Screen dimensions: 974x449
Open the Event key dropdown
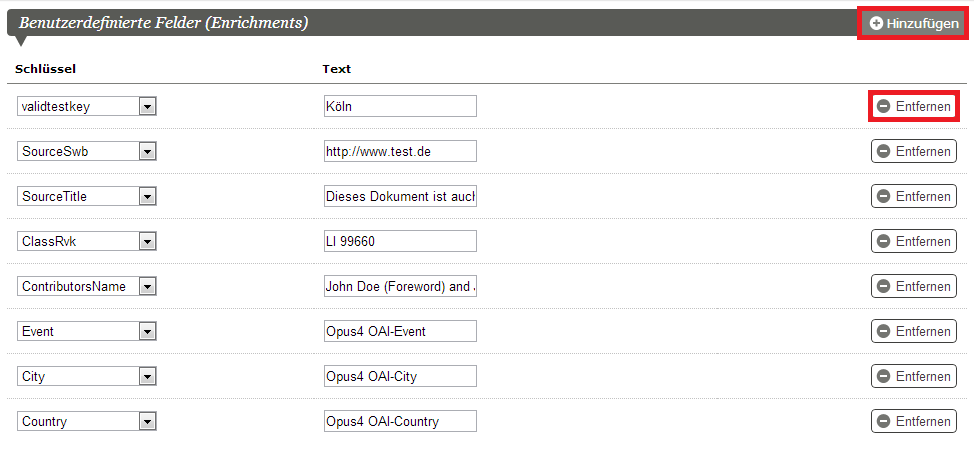click(x=87, y=331)
